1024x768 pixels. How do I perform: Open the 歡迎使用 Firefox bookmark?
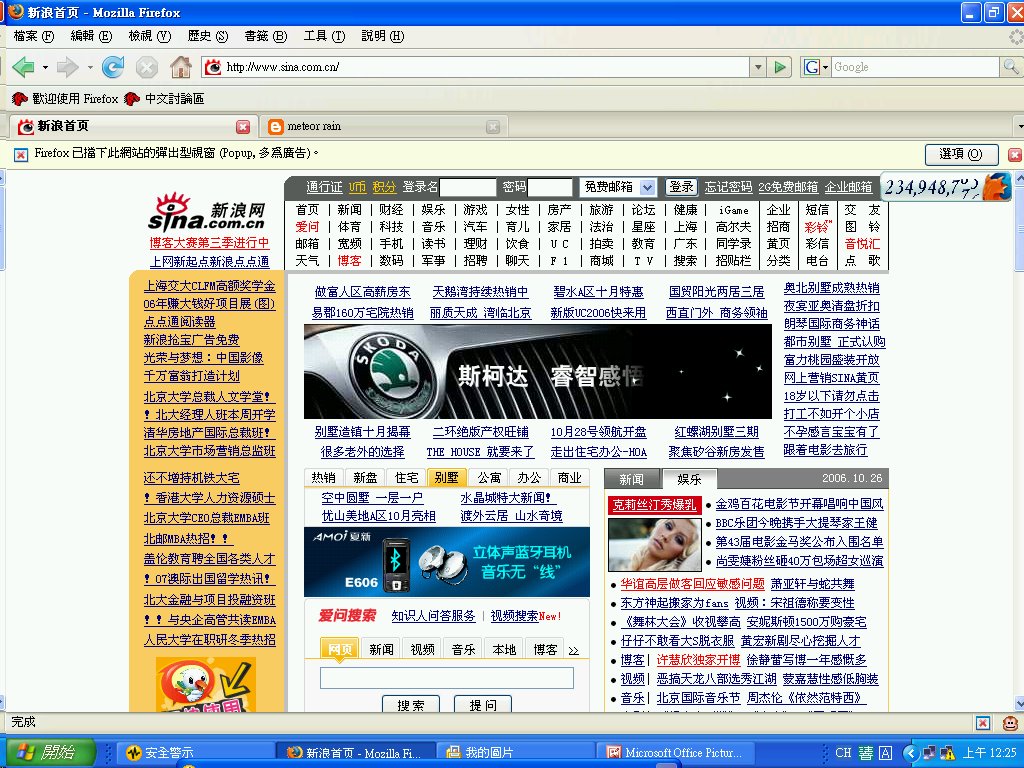tap(65, 99)
